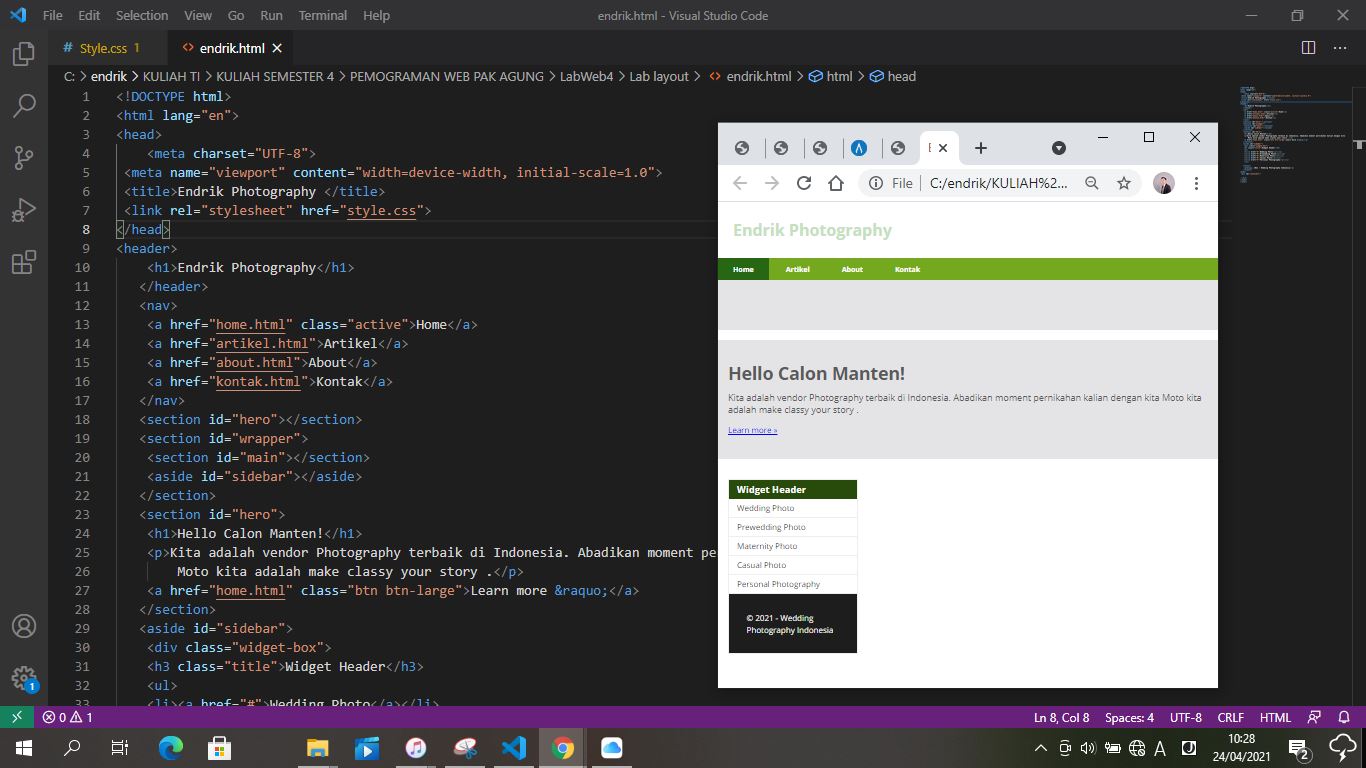Open File Explorer from the taskbar
The height and width of the screenshot is (768, 1366).
click(317, 748)
